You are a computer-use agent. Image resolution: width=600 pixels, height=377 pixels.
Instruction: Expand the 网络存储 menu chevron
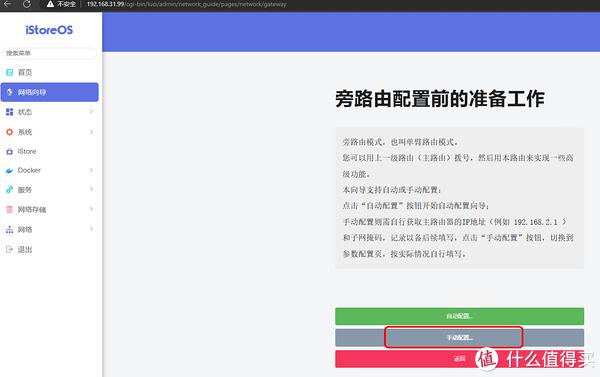point(91,209)
